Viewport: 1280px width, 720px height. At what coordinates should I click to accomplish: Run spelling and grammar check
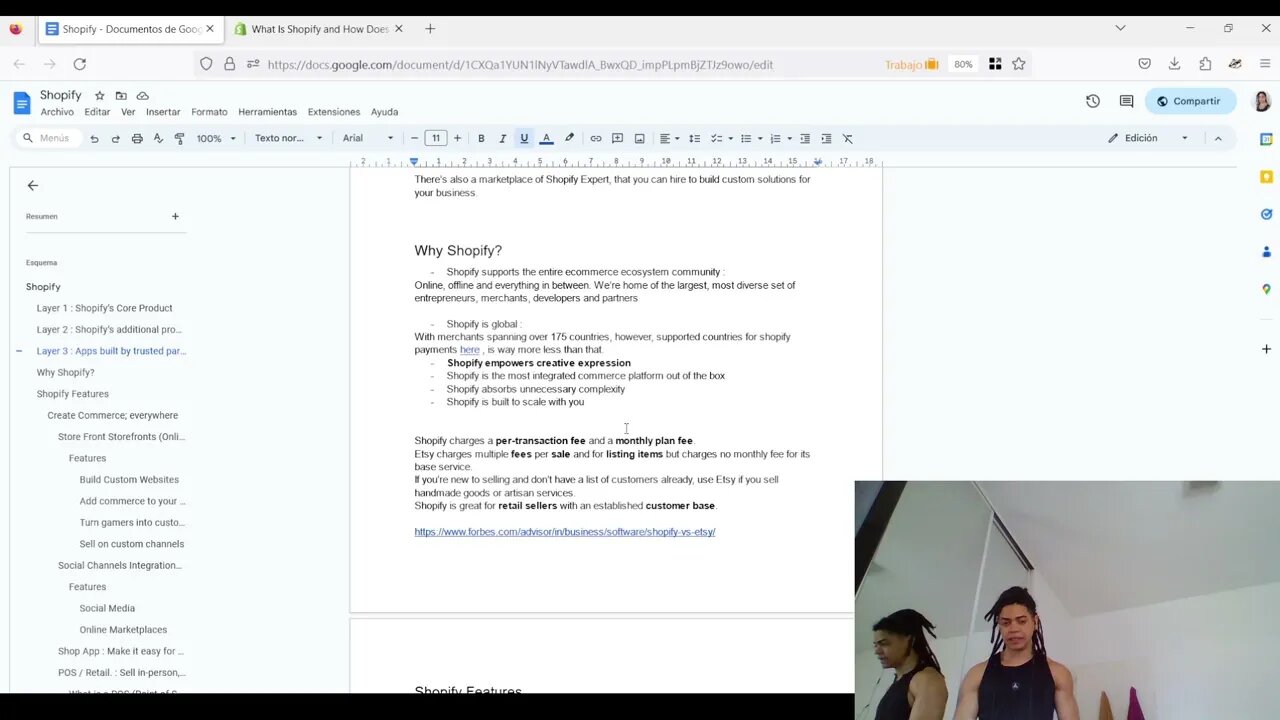(x=158, y=138)
